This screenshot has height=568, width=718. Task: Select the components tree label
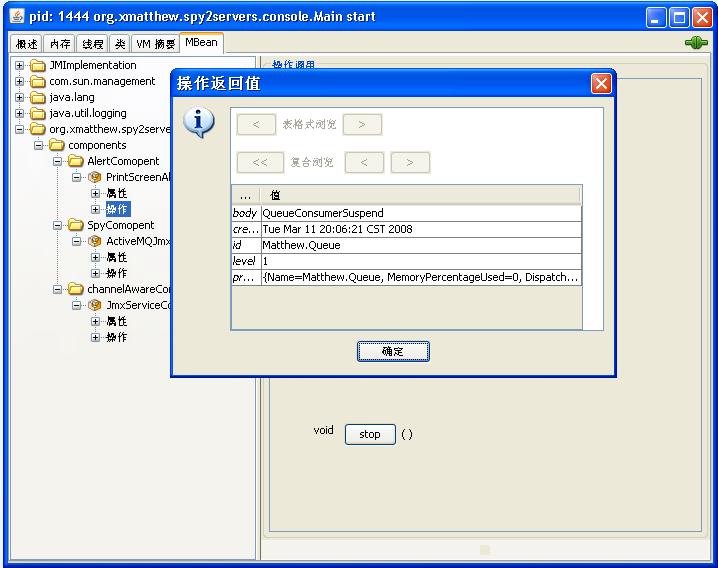click(x=97, y=146)
